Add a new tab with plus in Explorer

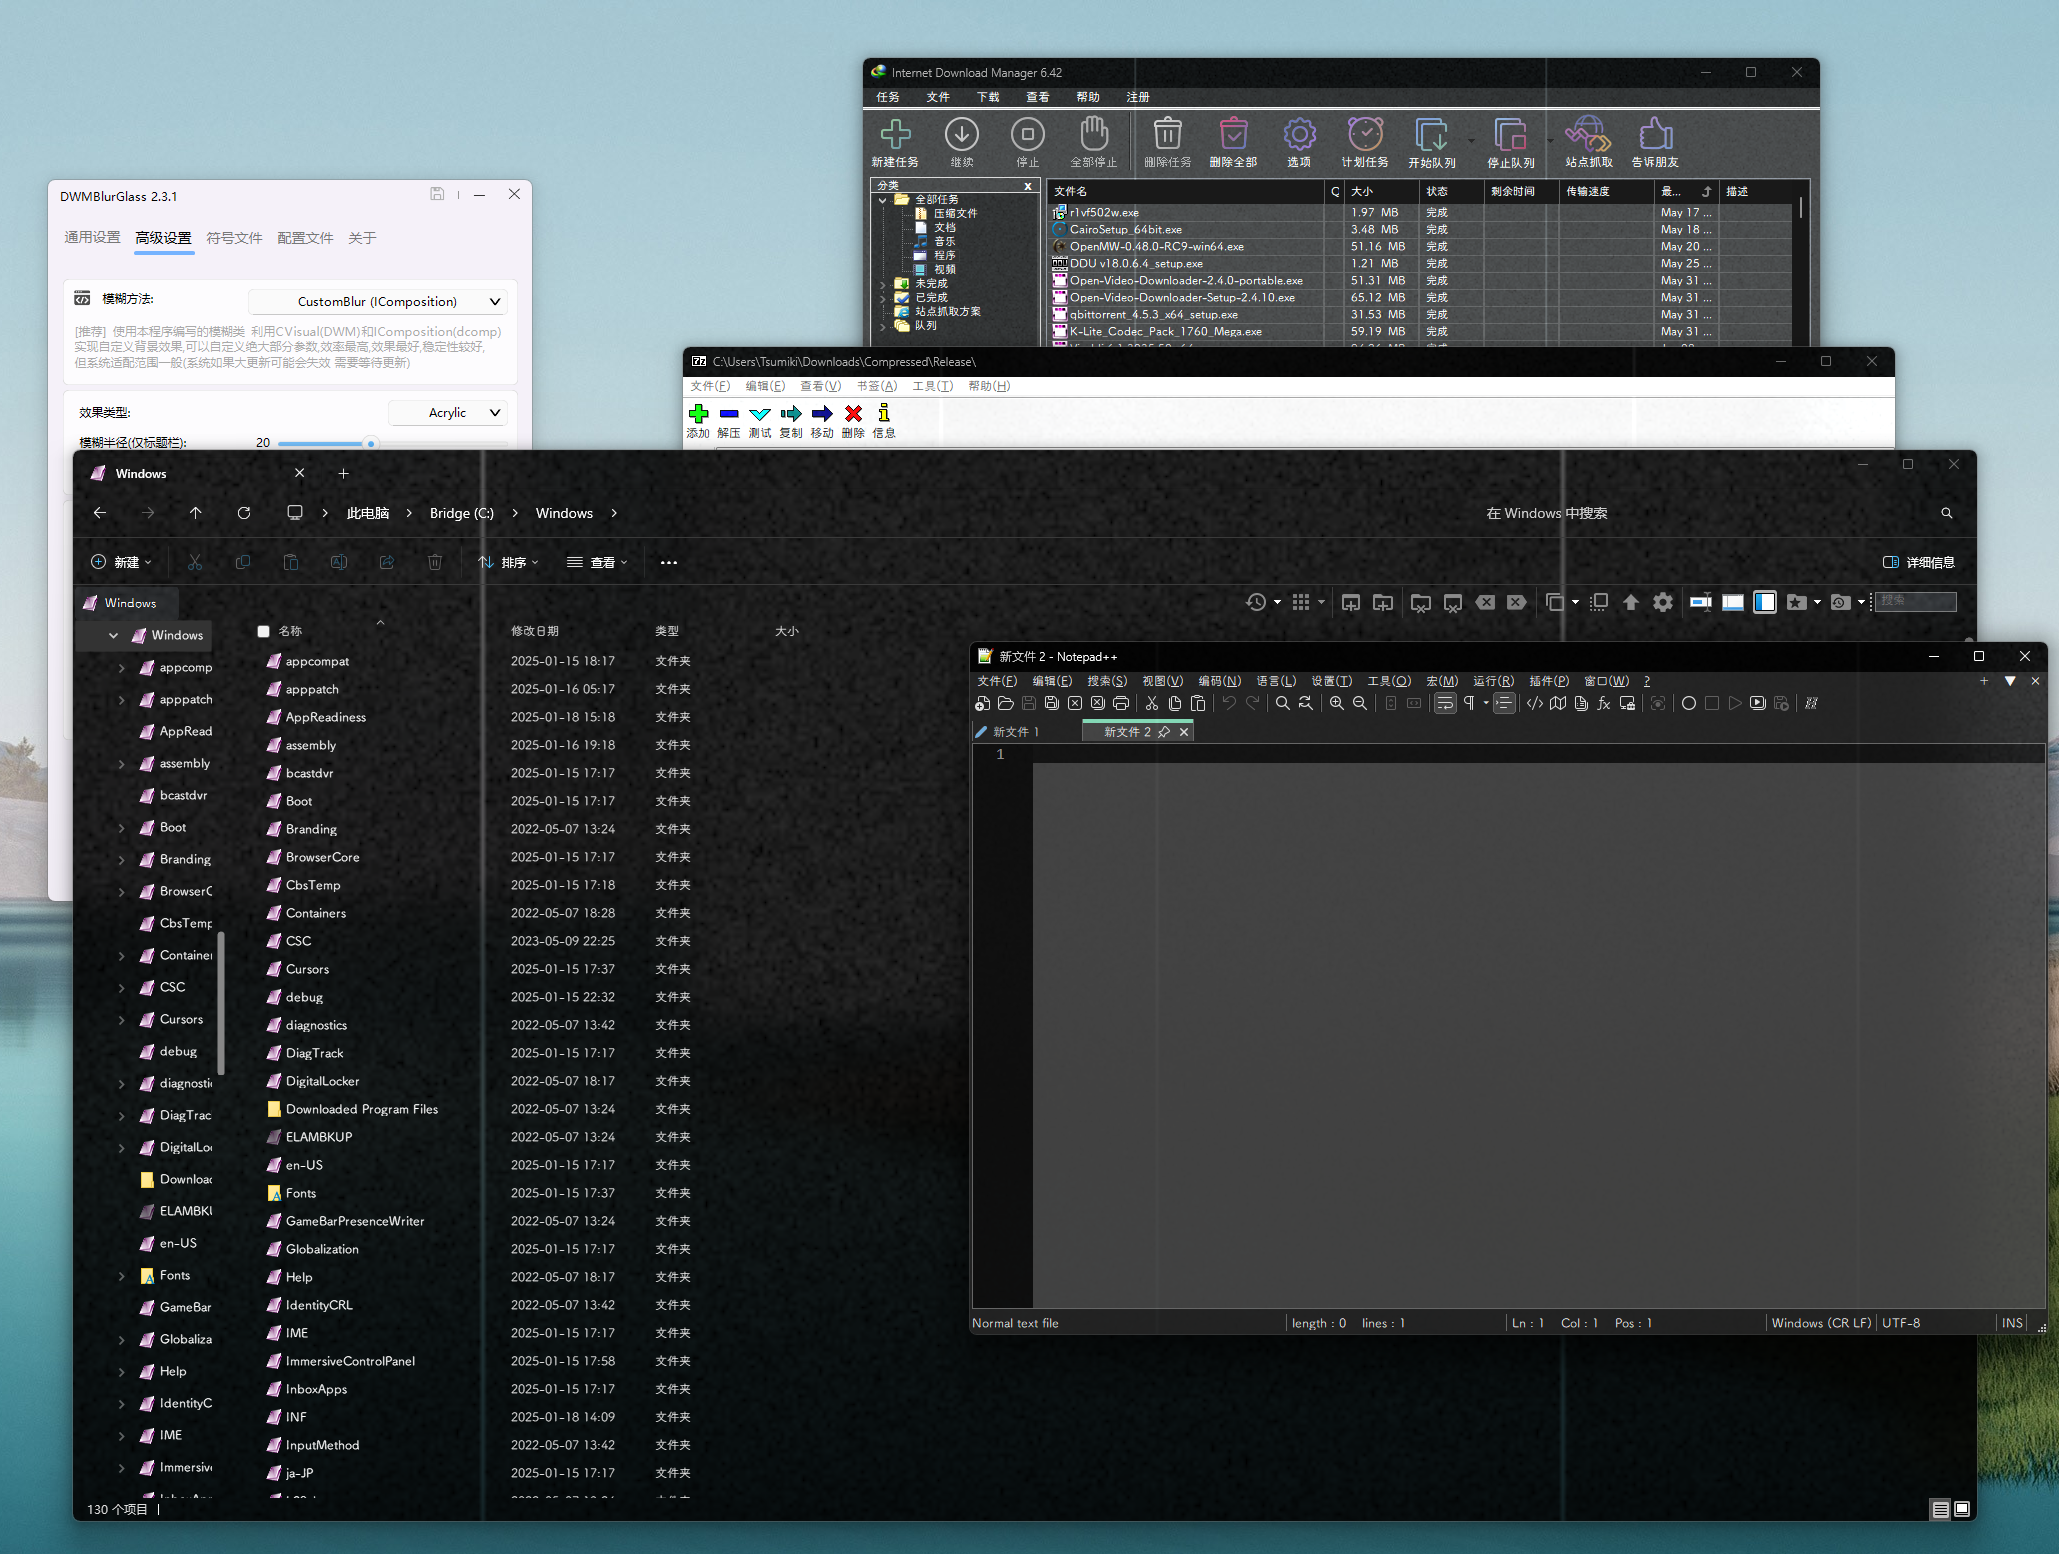[343, 473]
